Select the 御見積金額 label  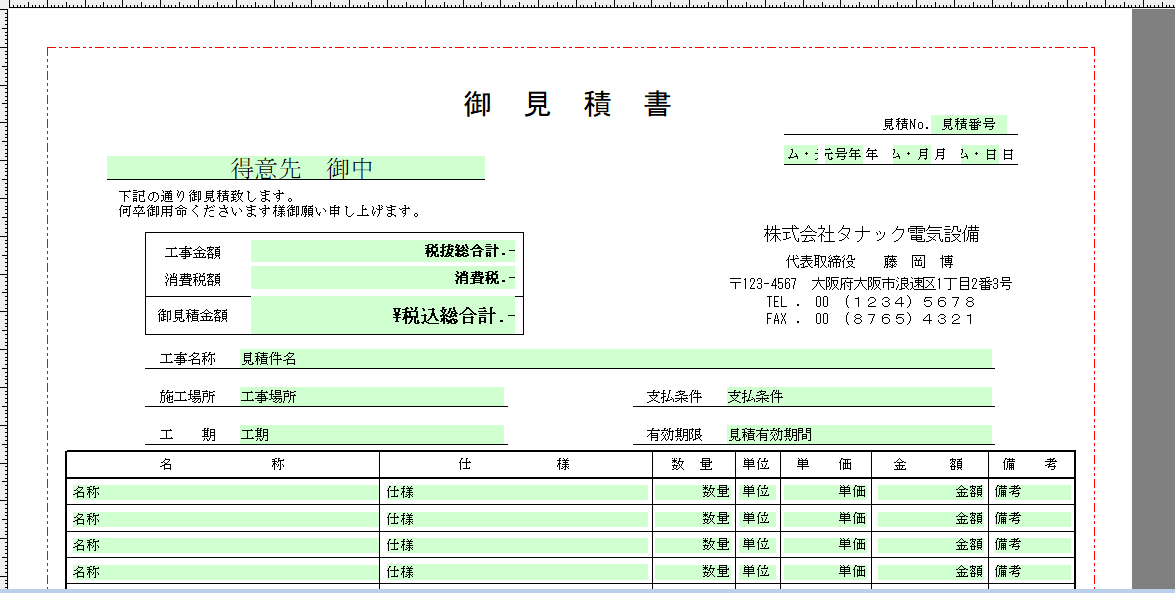193,316
